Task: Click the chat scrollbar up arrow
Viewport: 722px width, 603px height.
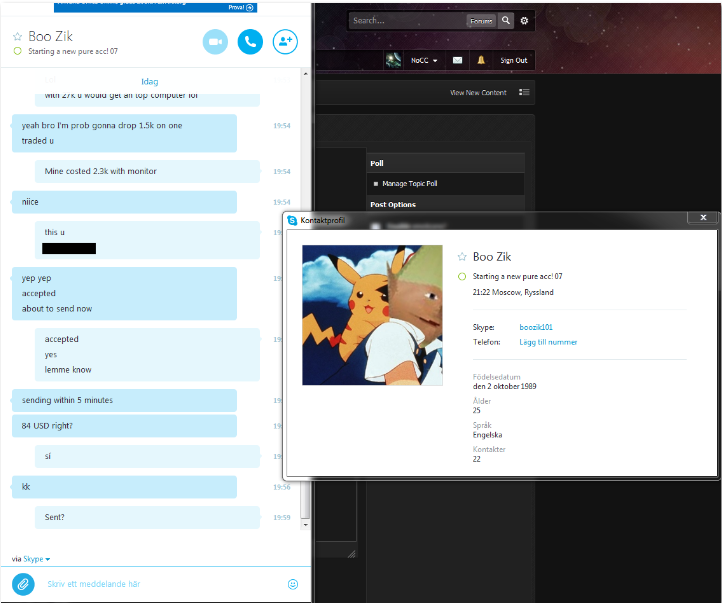Action: coord(305,74)
